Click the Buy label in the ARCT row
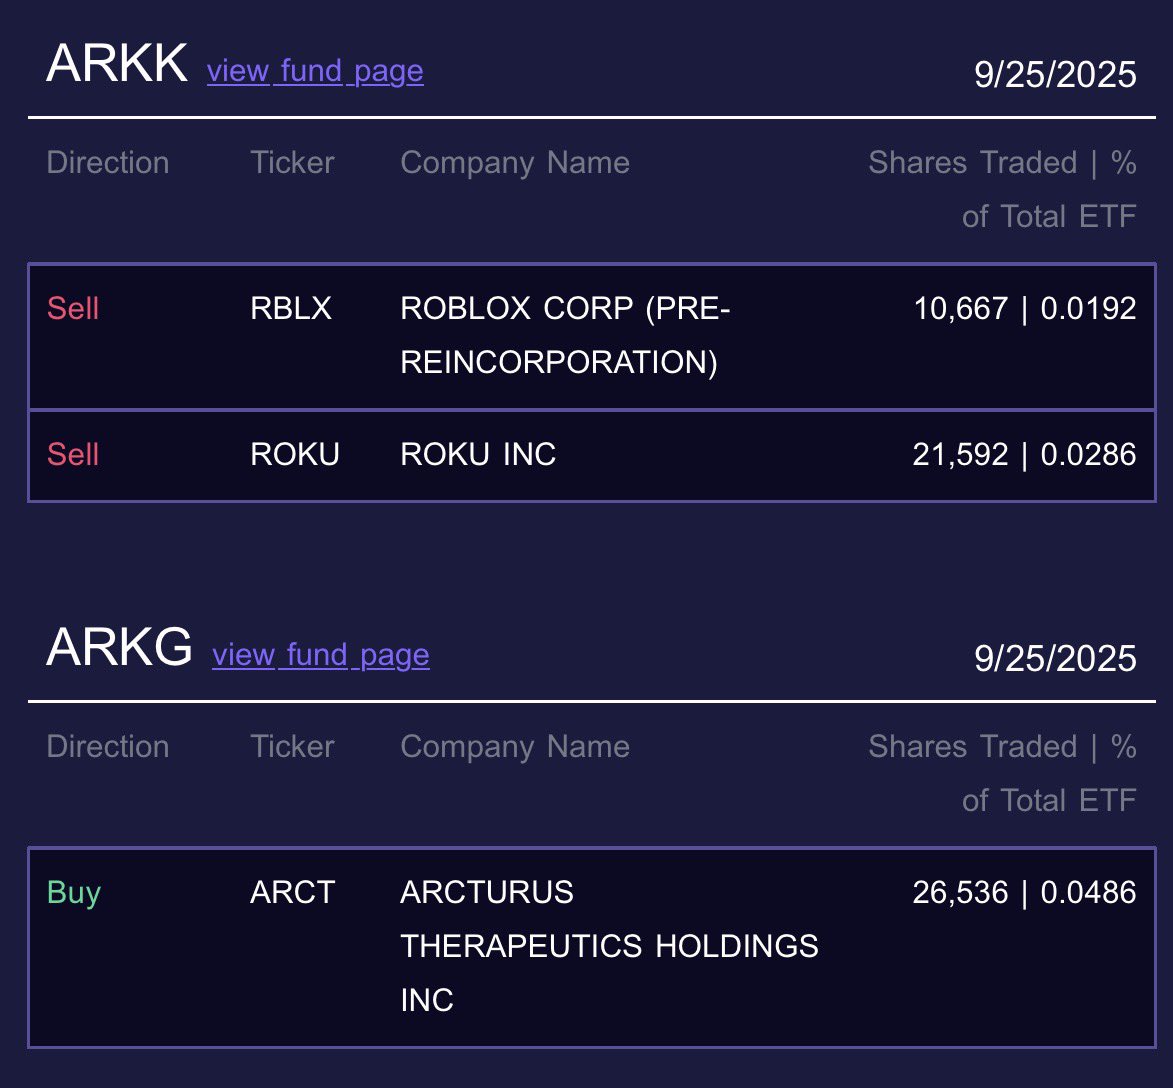 click(74, 893)
